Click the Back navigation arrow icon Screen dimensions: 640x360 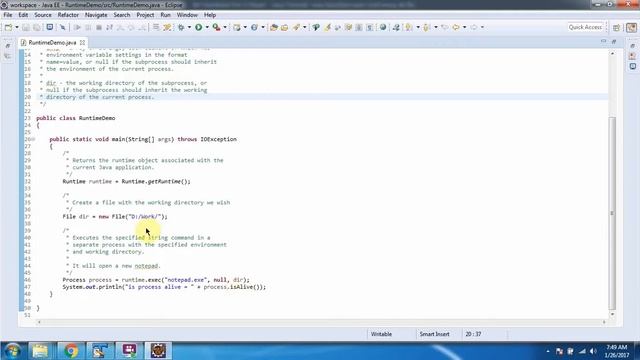pos(456,27)
